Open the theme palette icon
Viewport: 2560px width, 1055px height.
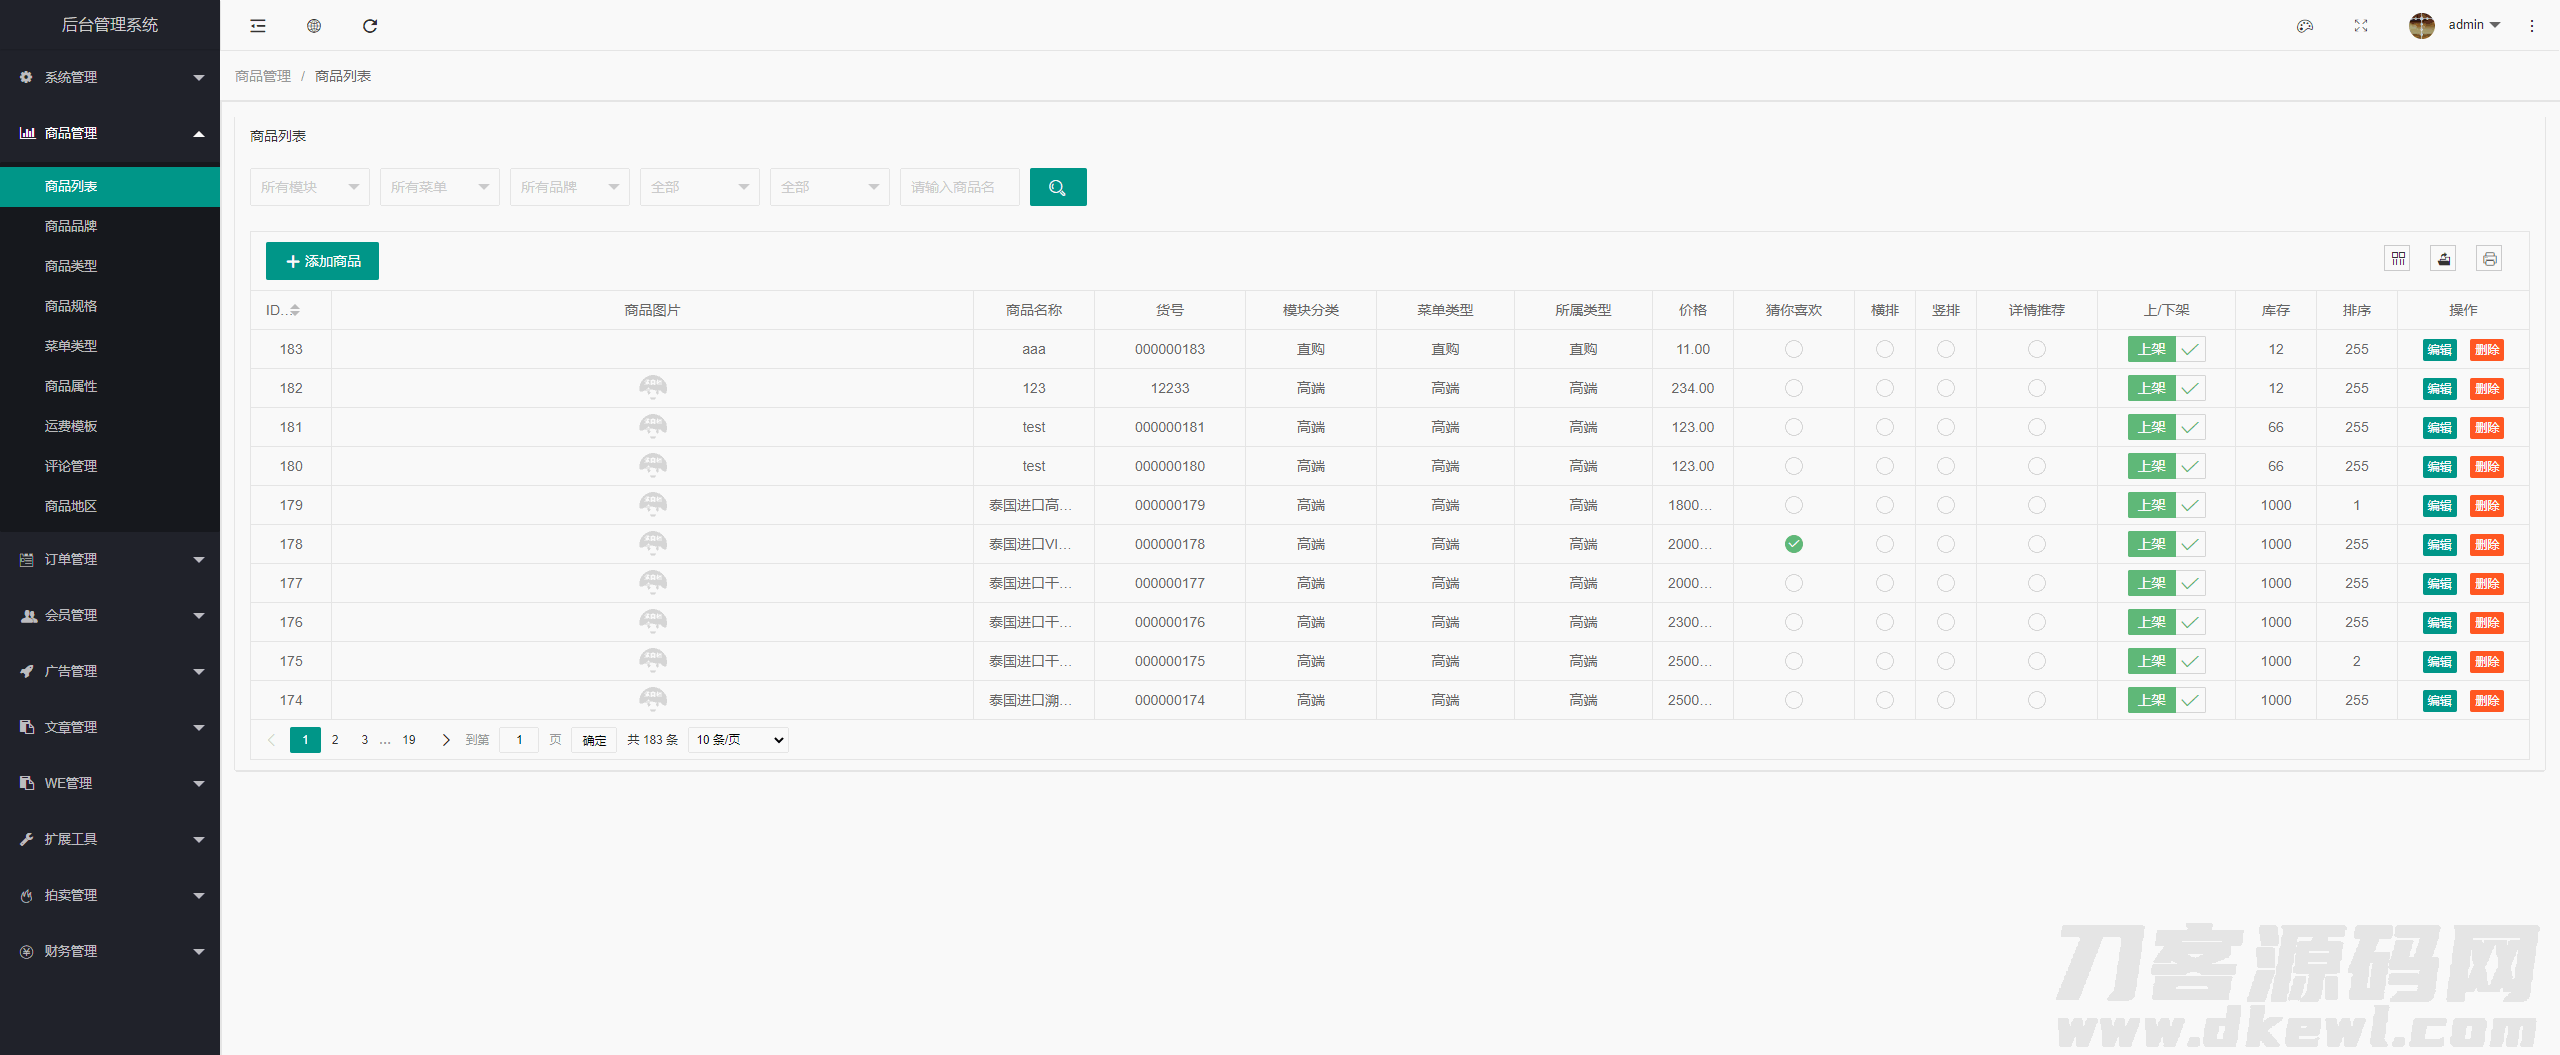tap(2305, 26)
